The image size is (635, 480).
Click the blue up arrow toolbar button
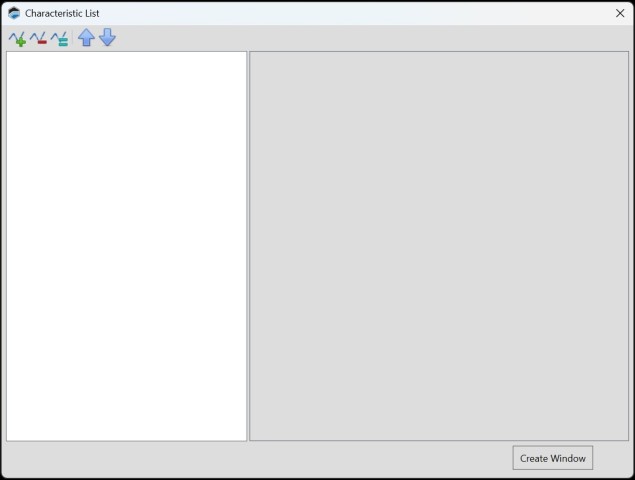click(86, 38)
